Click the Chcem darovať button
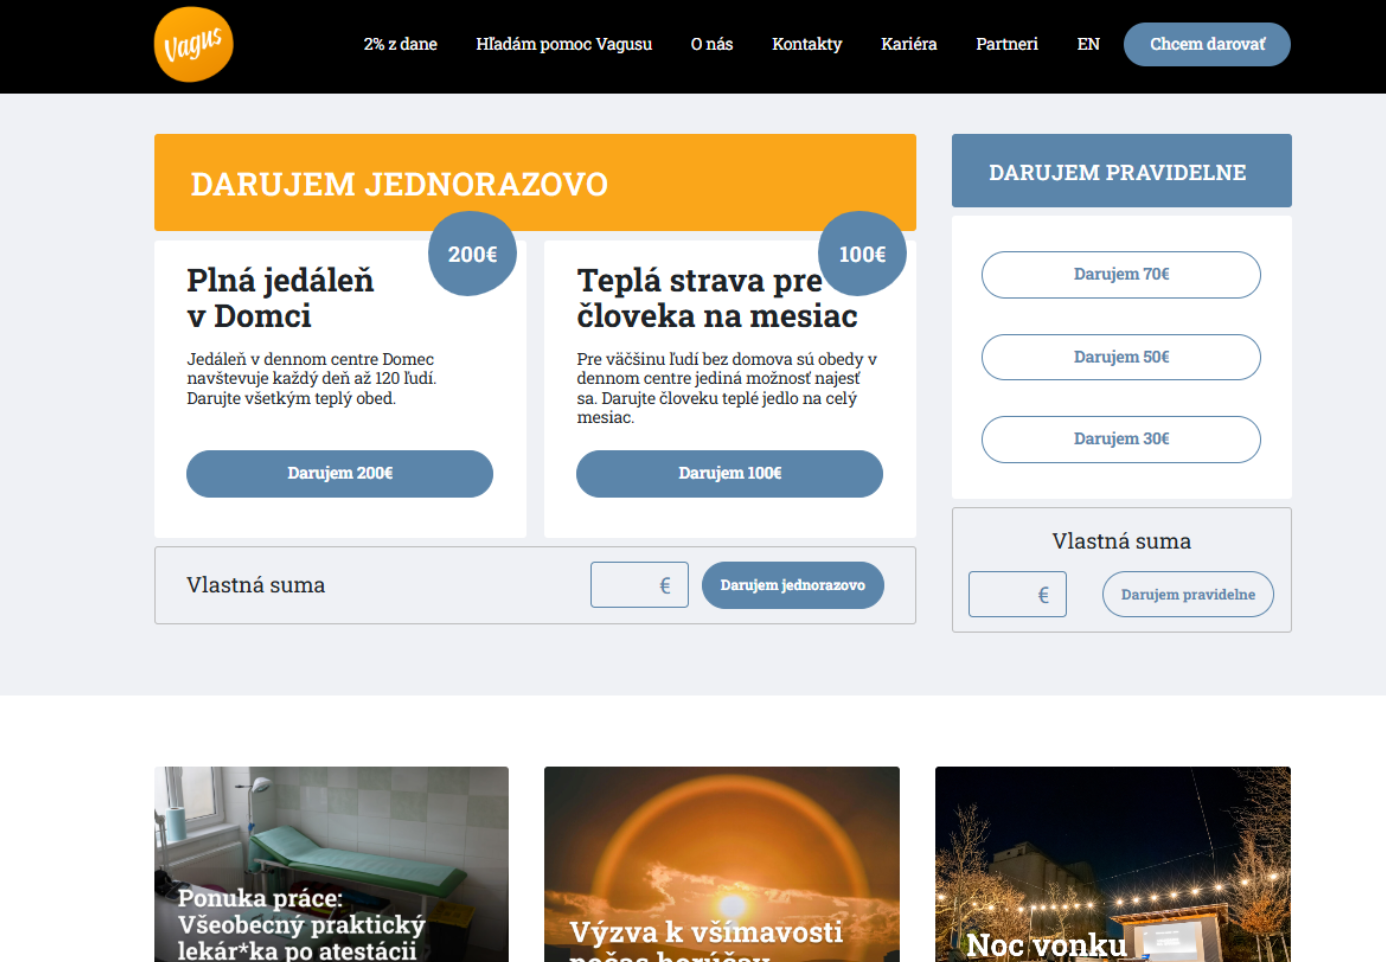Viewport: 1386px width, 962px height. pyautogui.click(x=1207, y=44)
